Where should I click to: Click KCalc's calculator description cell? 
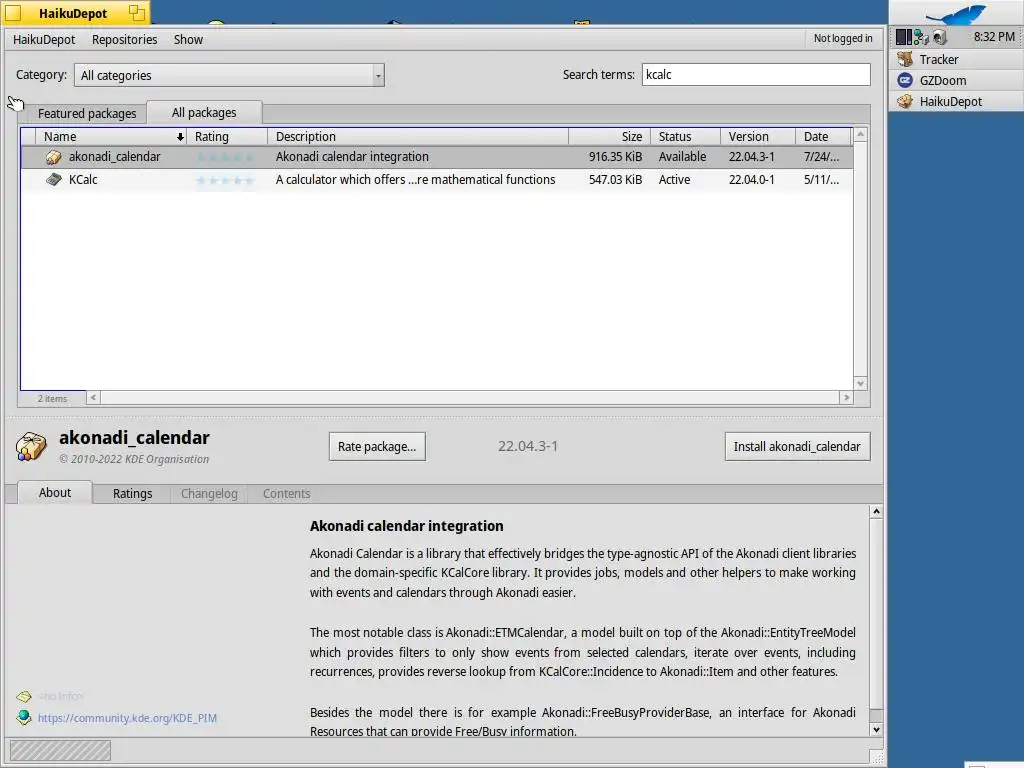(x=415, y=180)
